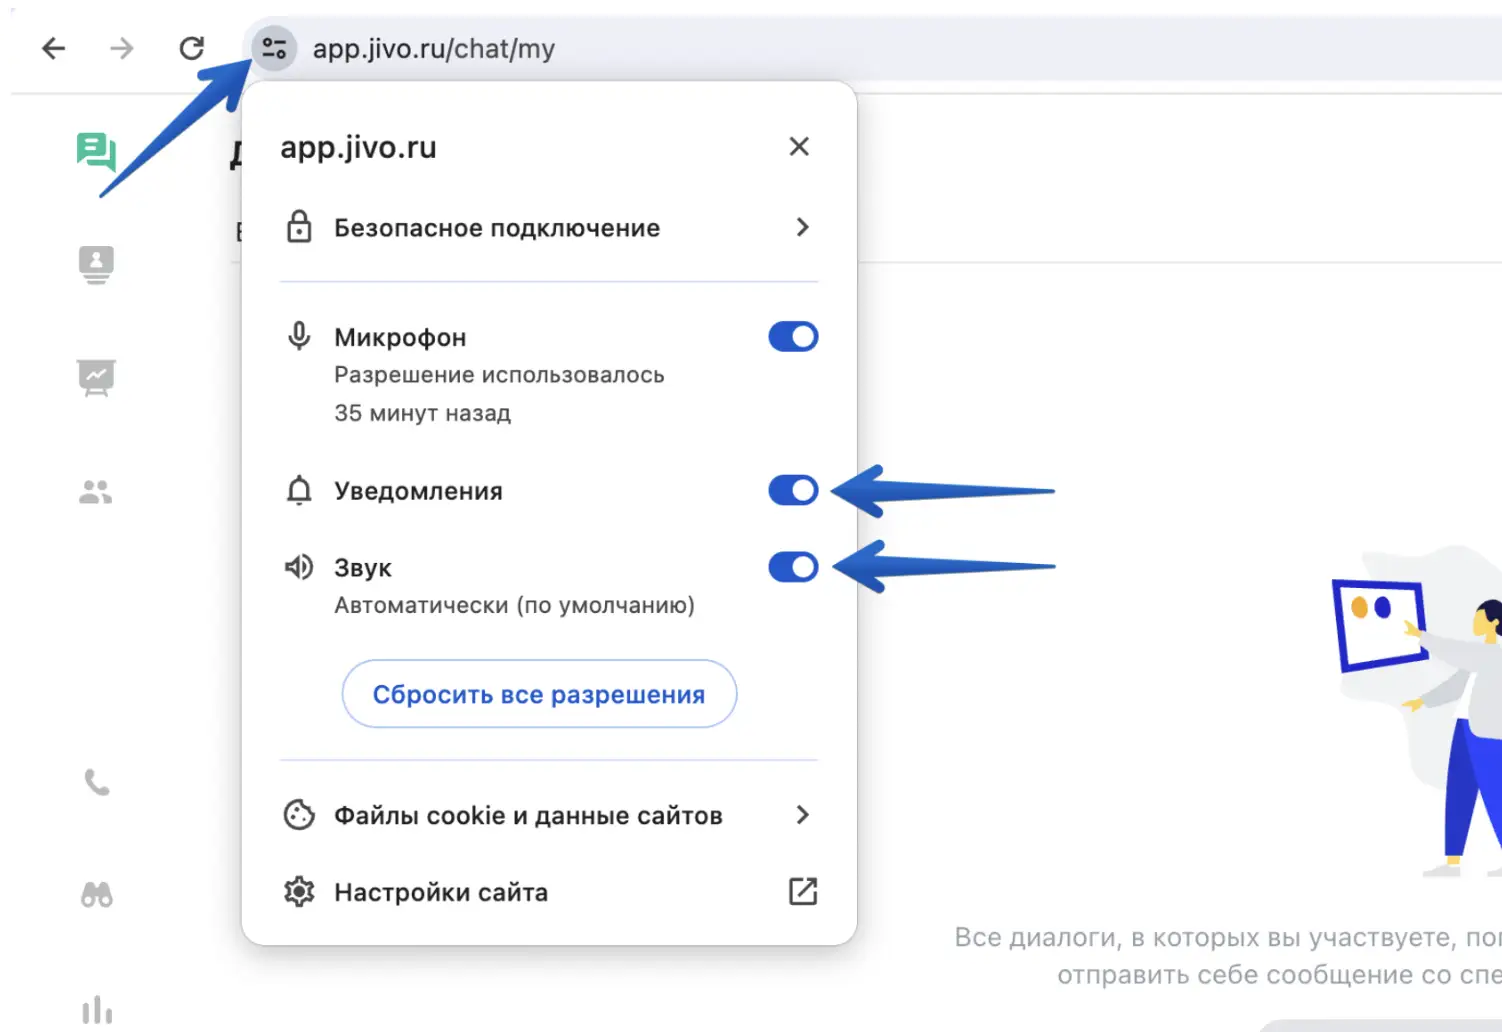Open the phone calls icon in sidebar
The height and width of the screenshot is (1032, 1502).
(x=96, y=782)
